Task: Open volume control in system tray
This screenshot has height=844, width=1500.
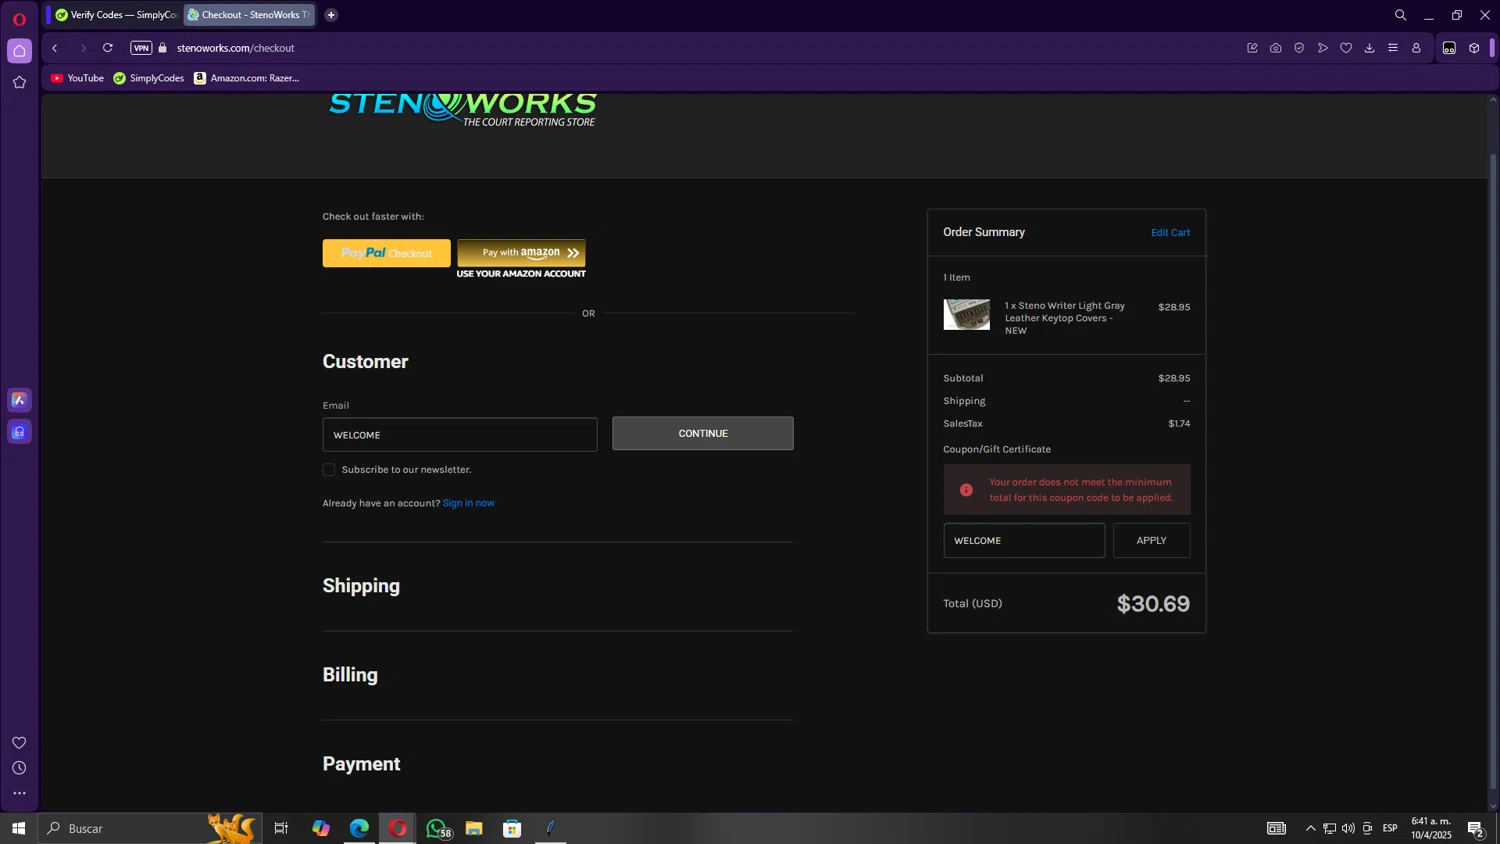Action: tap(1348, 828)
